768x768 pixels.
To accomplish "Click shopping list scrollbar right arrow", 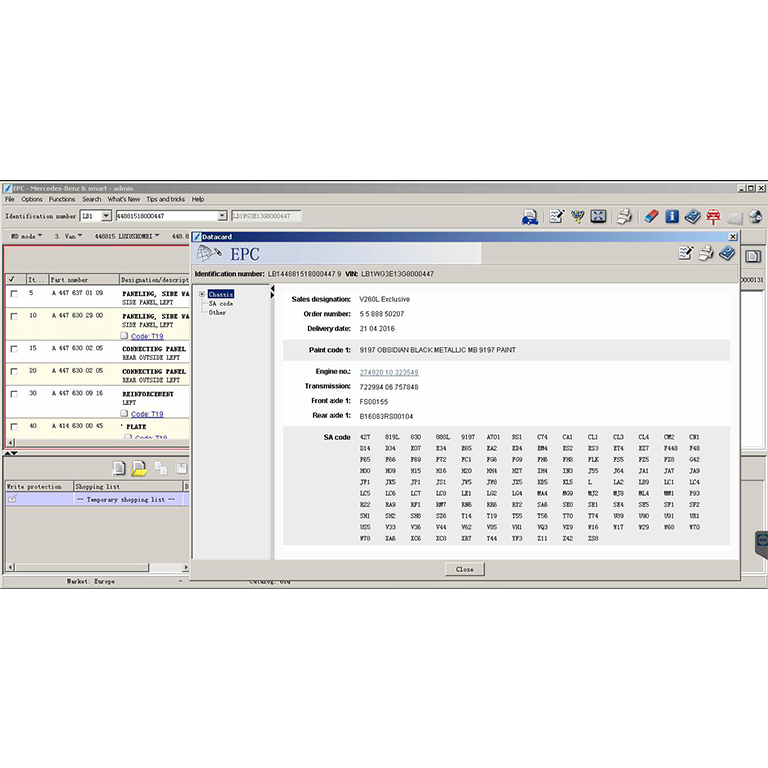I will click(x=185, y=567).
